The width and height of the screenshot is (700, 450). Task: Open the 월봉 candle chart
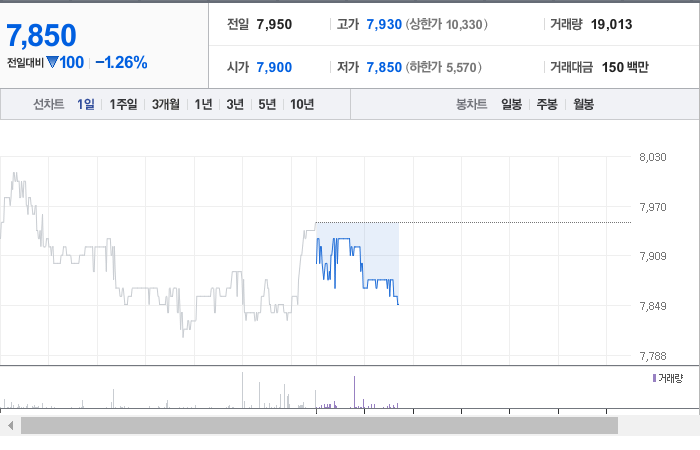[583, 104]
